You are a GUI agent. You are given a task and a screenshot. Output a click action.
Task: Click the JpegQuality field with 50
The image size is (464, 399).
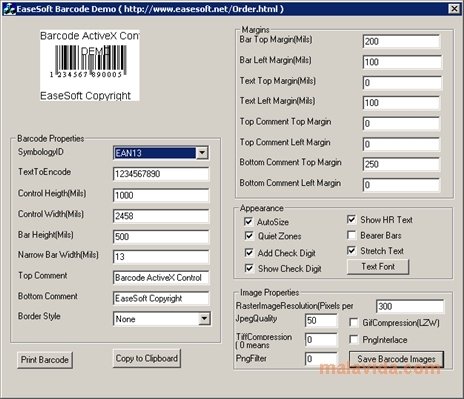coord(321,320)
